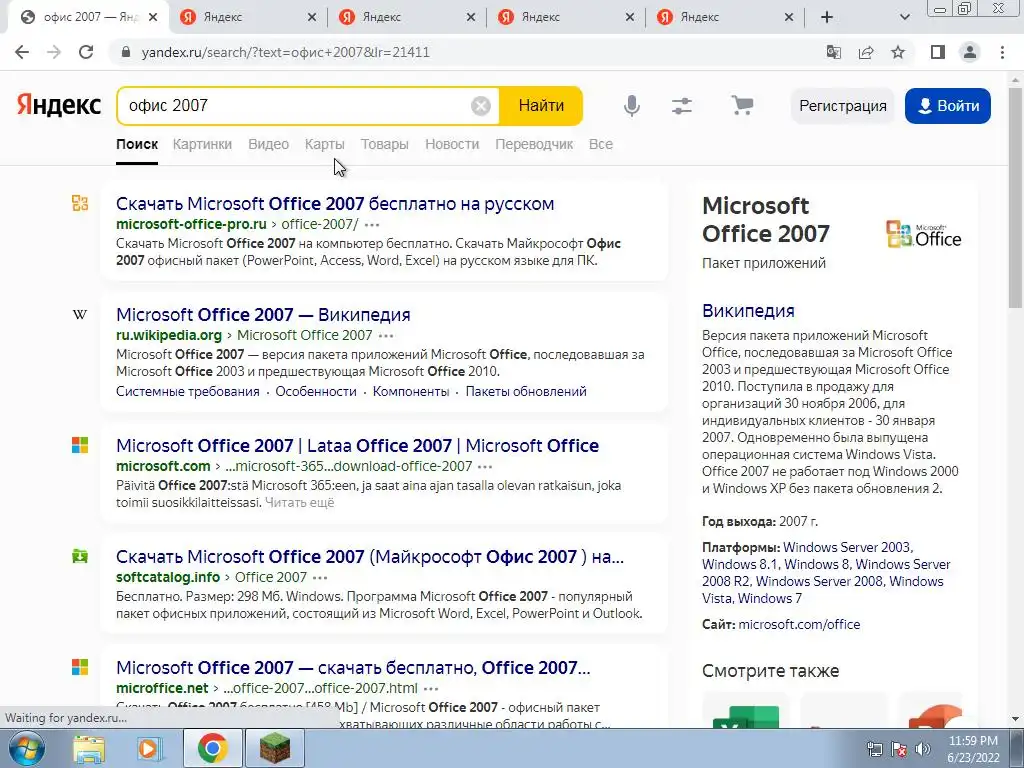Open the Google Translate page icon
Image resolution: width=1024 pixels, height=768 pixels.
(x=833, y=52)
